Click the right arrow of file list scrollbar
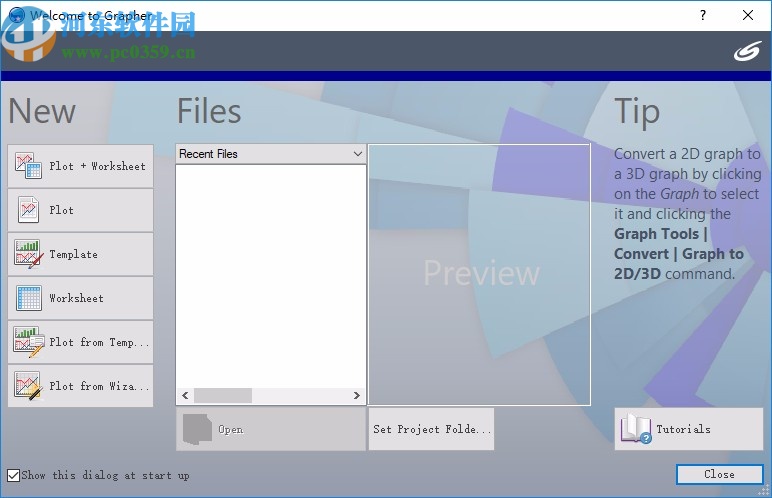772x498 pixels. pos(357,396)
